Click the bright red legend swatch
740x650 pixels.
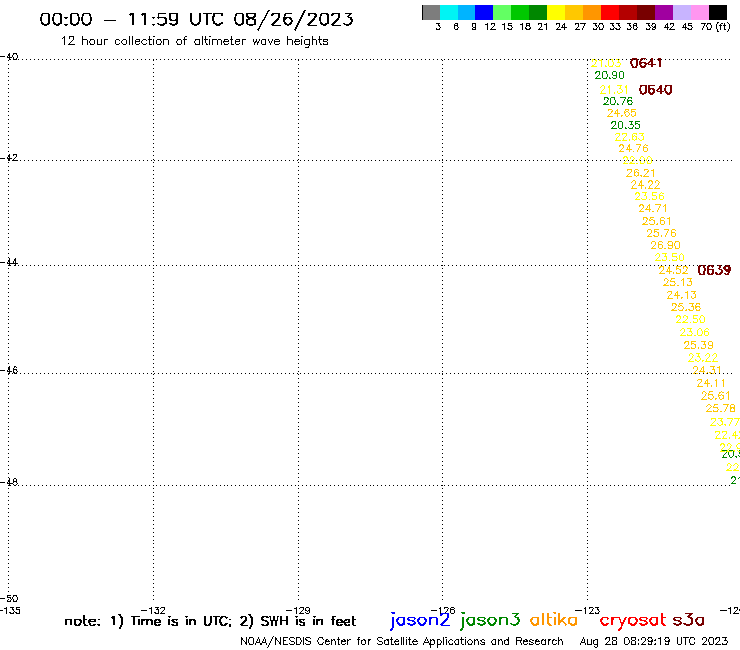tap(610, 12)
